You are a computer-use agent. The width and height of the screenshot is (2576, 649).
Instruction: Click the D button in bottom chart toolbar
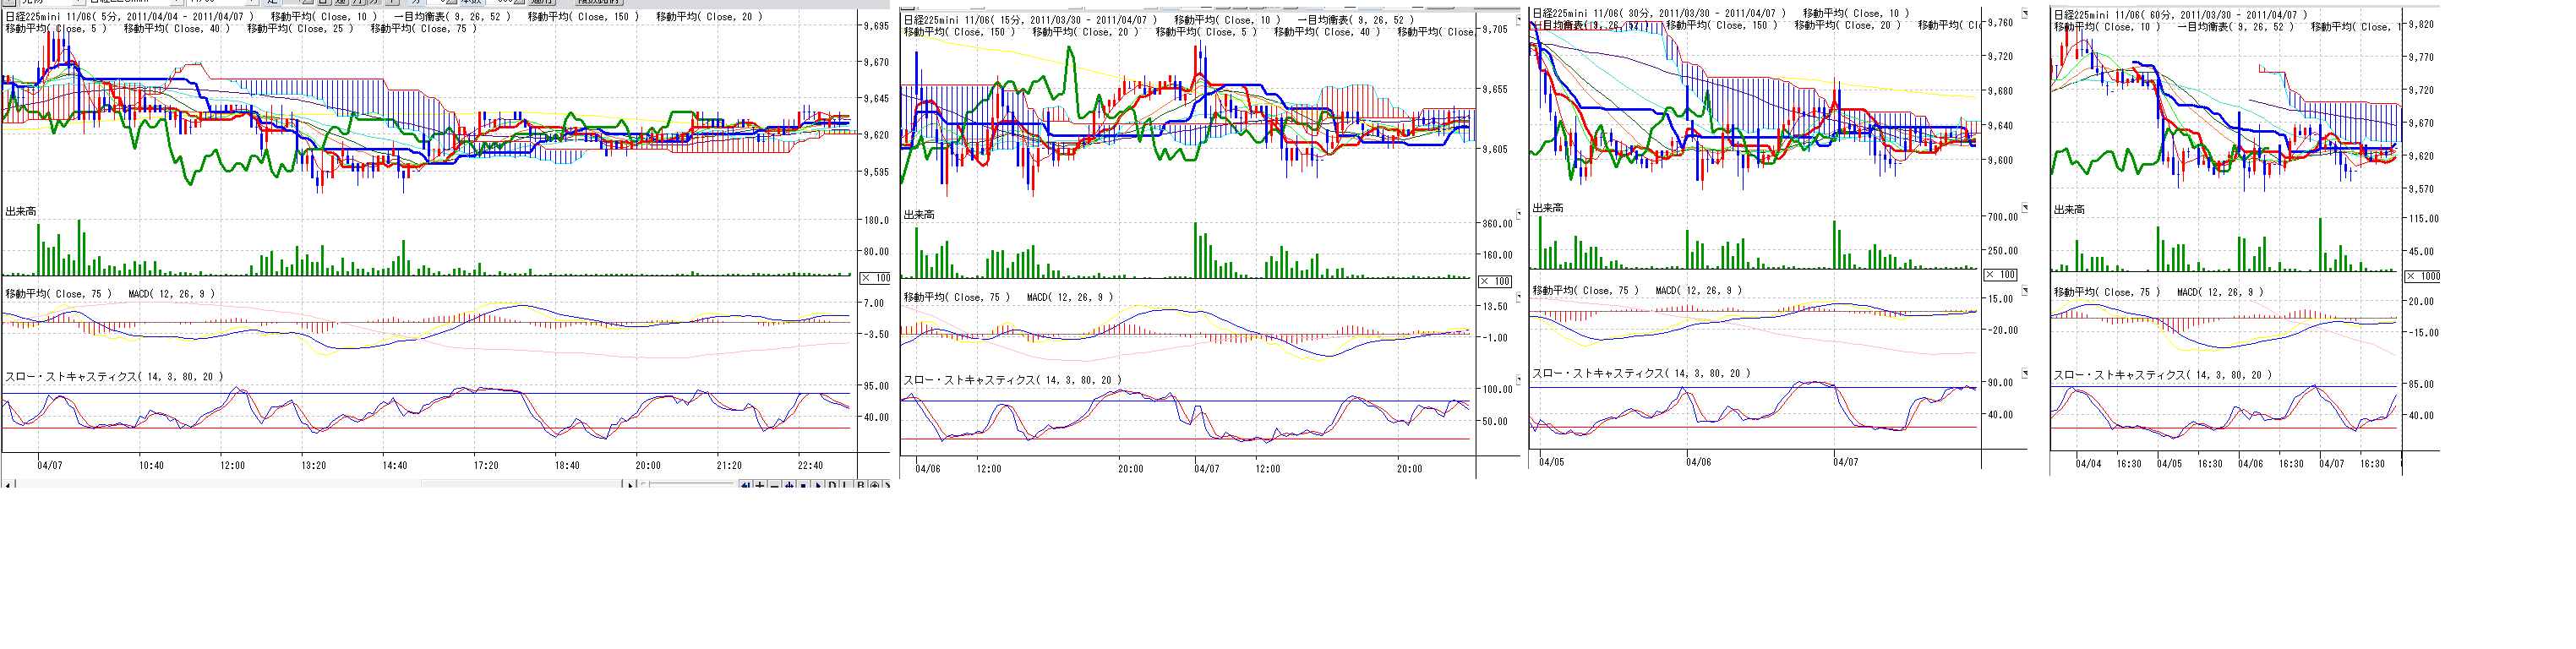click(833, 486)
